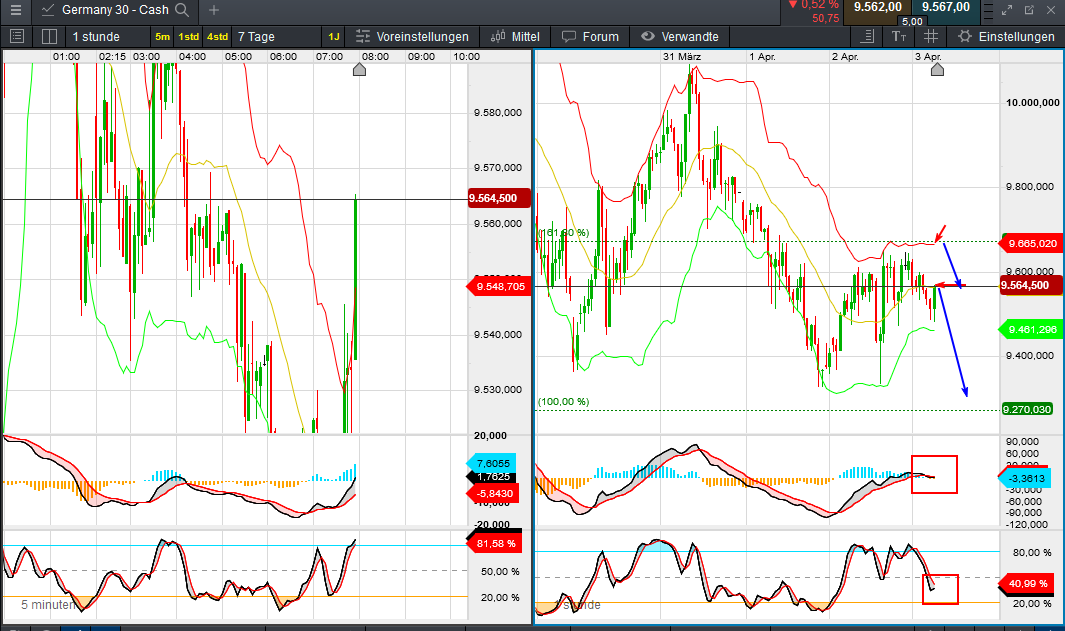Click the 9.564,500 price label on right chart
This screenshot has height=631, width=1065.
(1031, 285)
